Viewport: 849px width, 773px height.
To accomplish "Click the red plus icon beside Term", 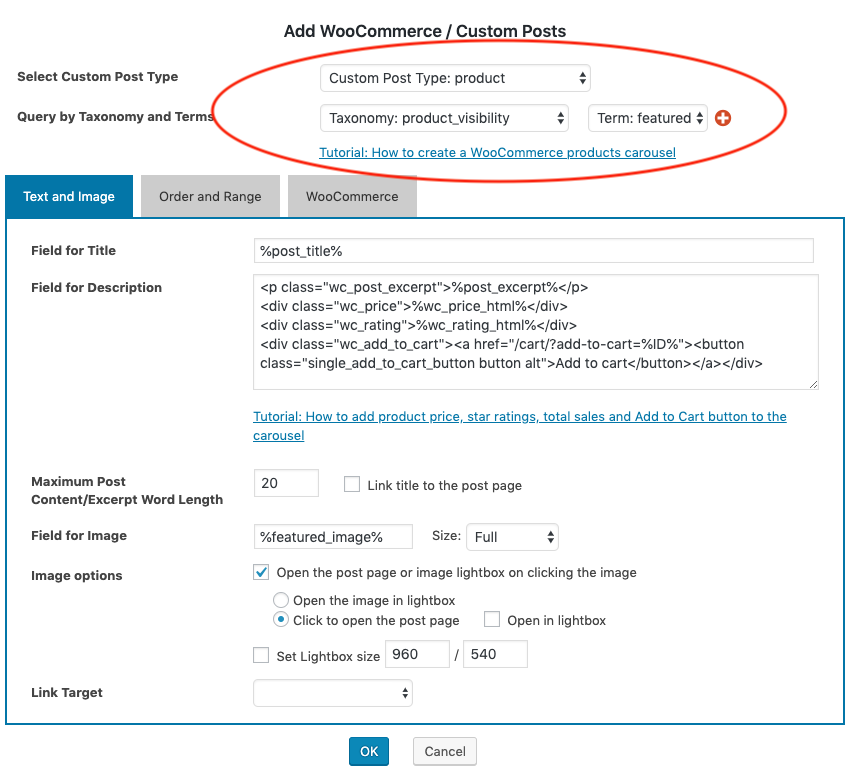I will click(x=724, y=118).
